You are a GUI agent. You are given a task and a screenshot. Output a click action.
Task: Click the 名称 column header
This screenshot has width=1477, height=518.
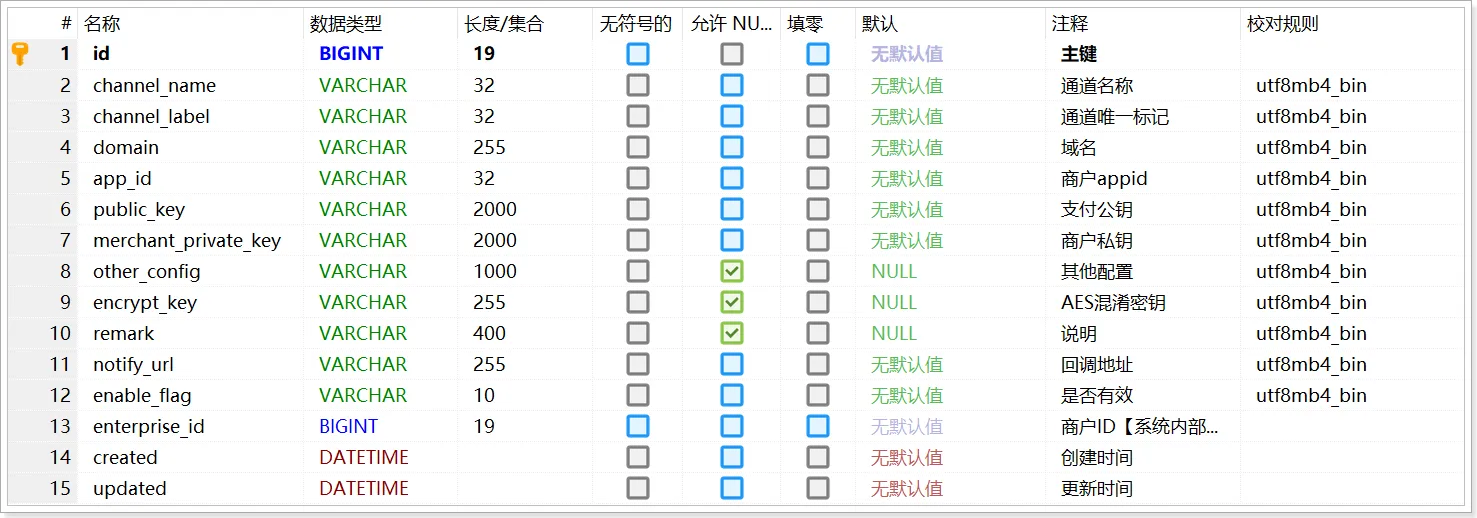pos(102,24)
